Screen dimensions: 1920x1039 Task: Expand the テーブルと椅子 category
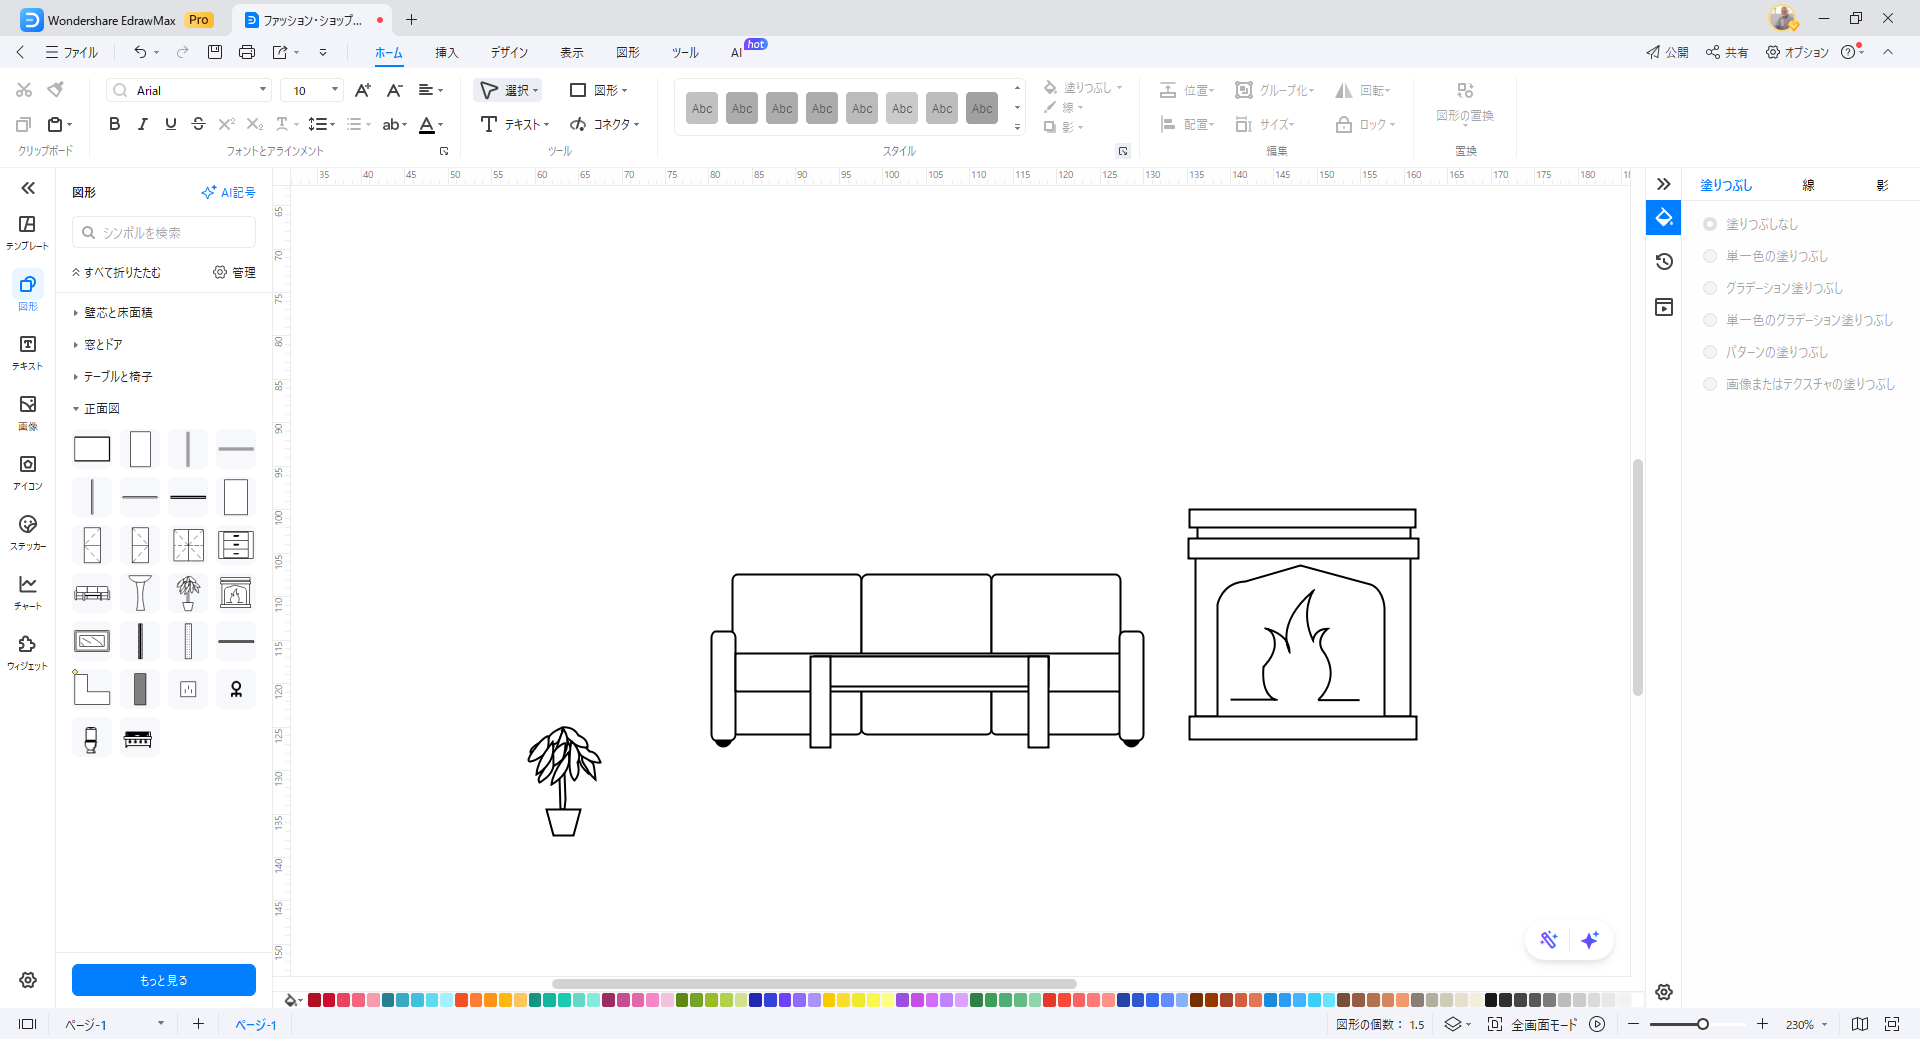pos(117,377)
